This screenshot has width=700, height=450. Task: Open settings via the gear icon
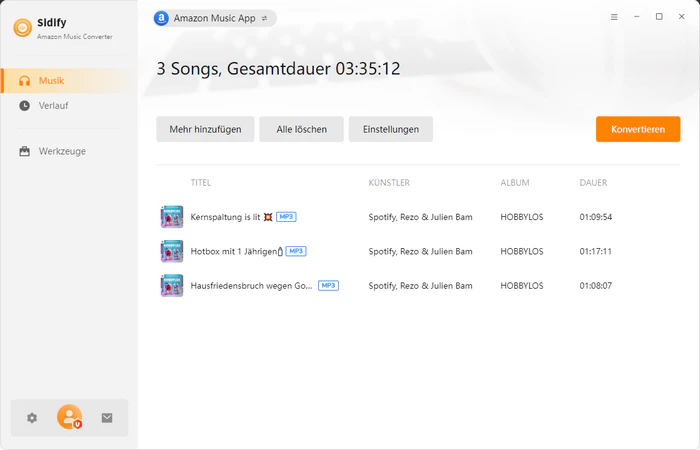pyautogui.click(x=32, y=418)
